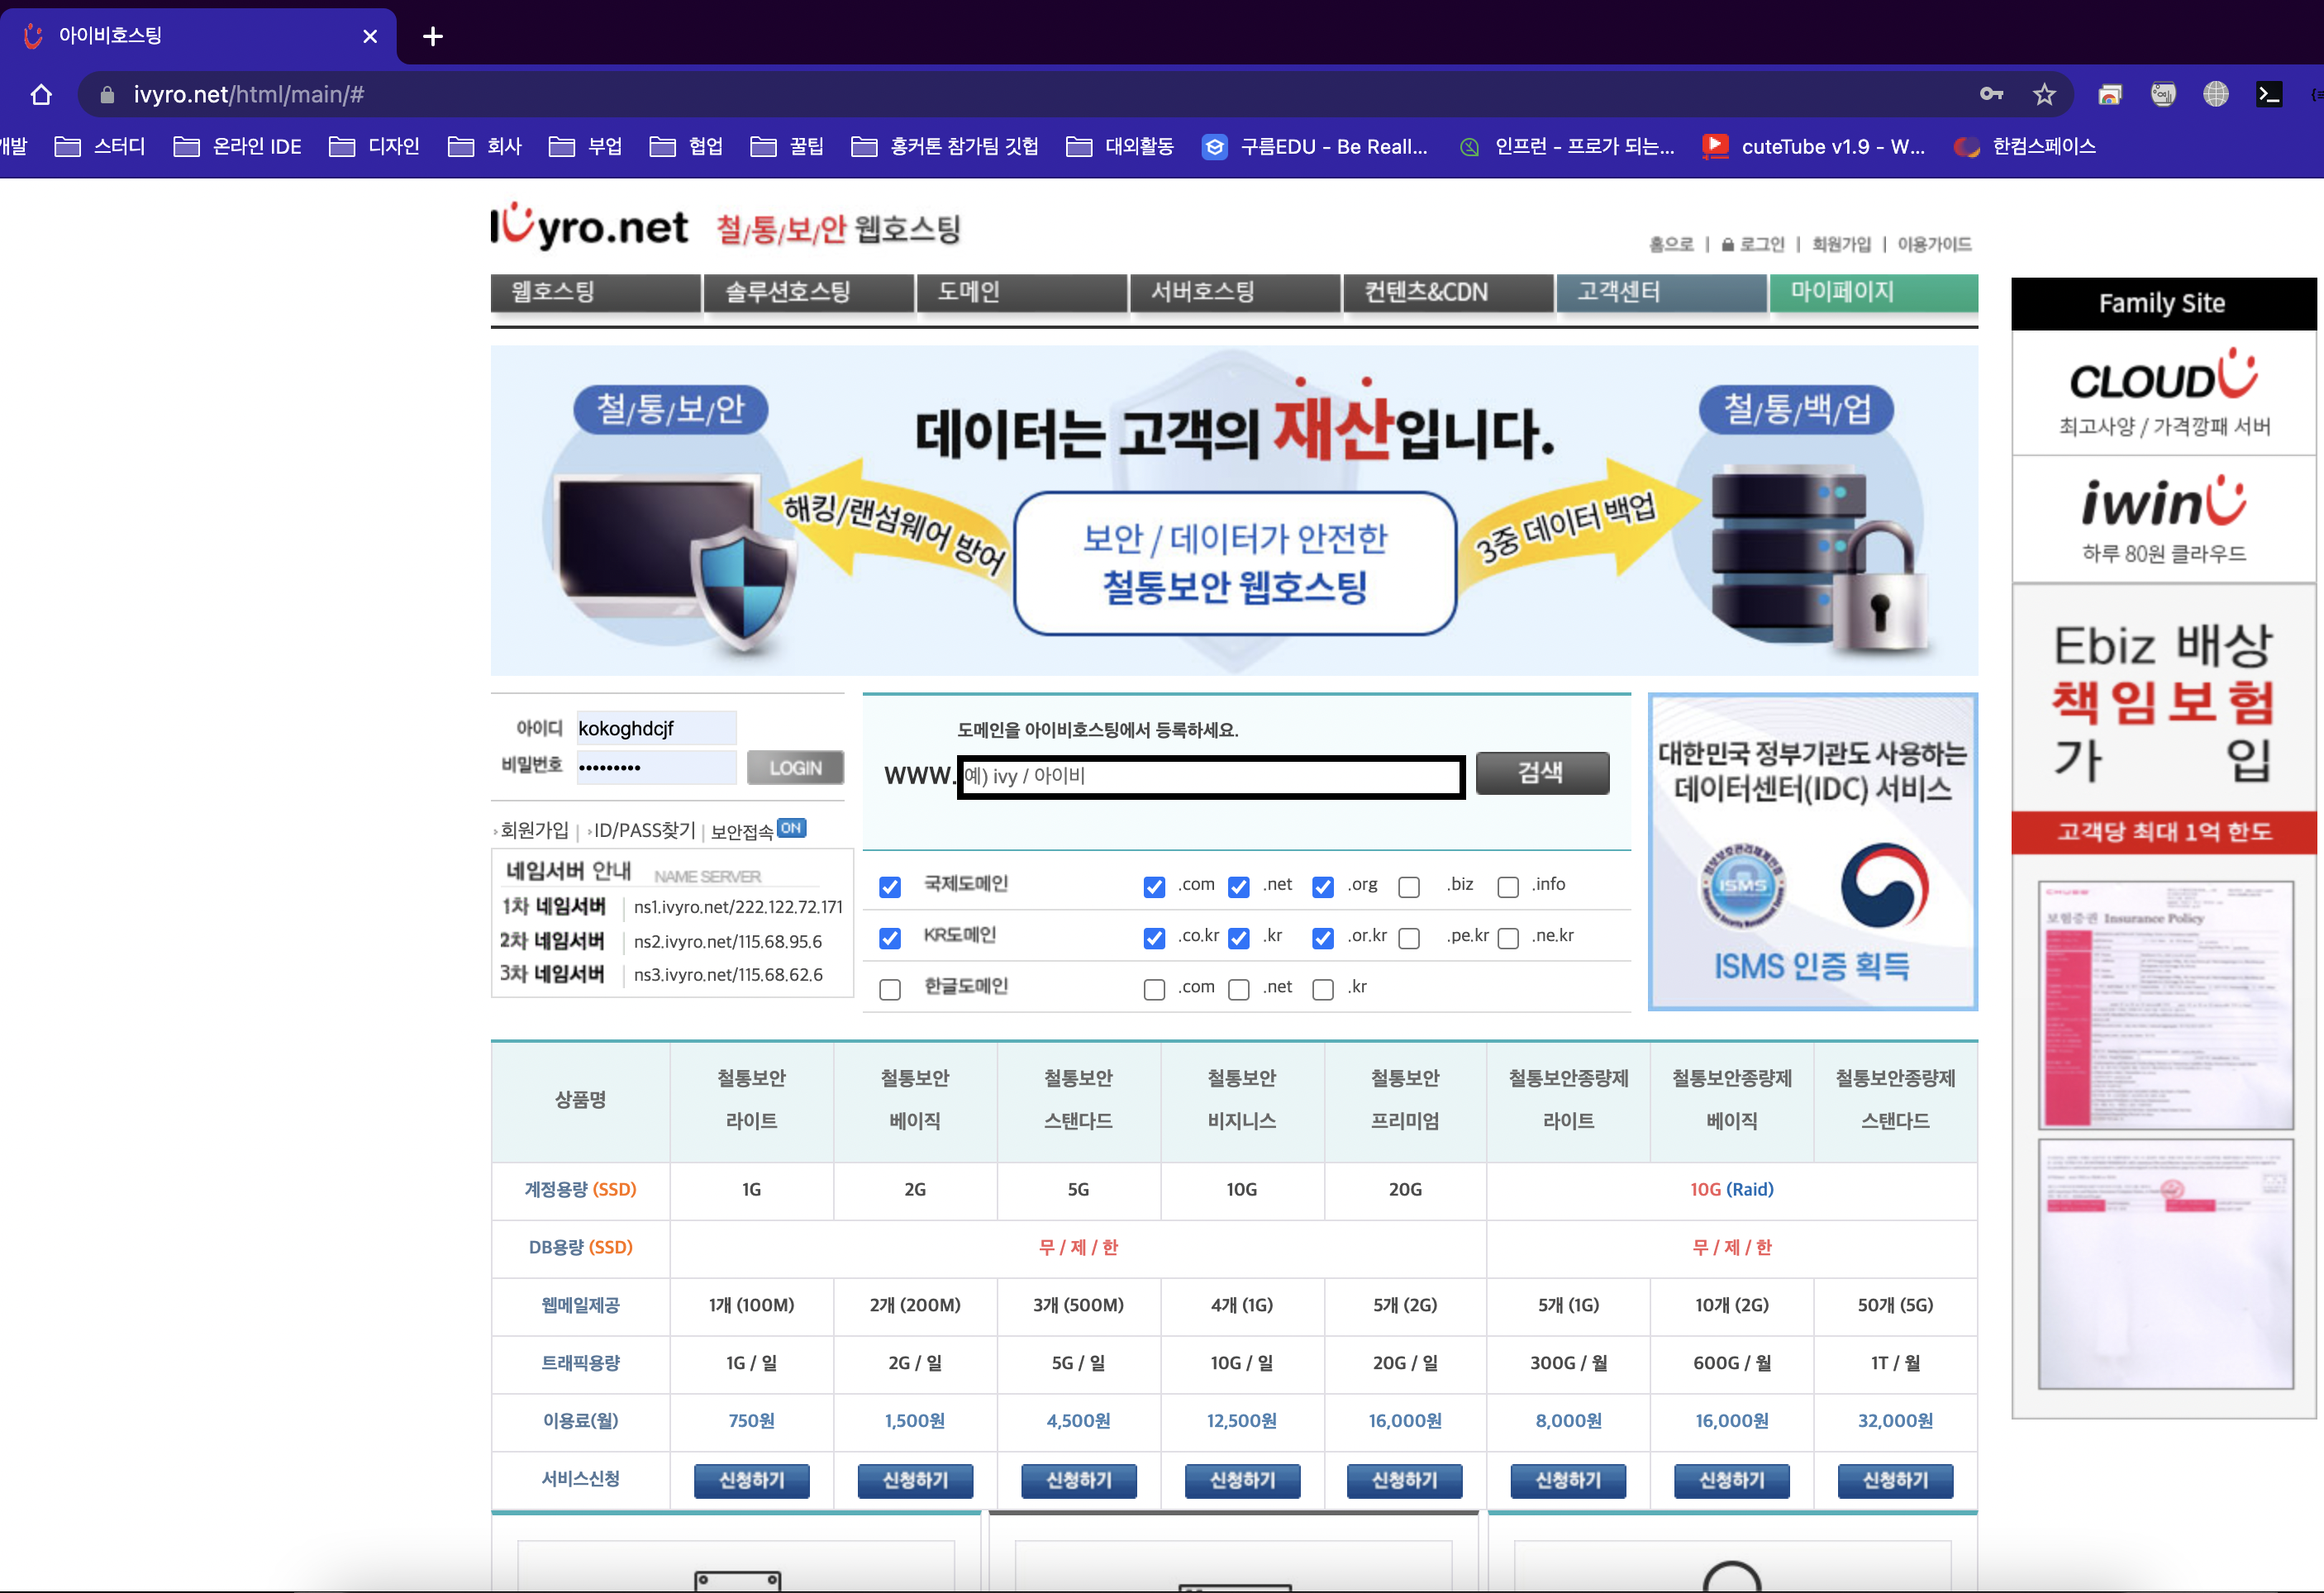Open the translate globe icon

(x=2216, y=93)
